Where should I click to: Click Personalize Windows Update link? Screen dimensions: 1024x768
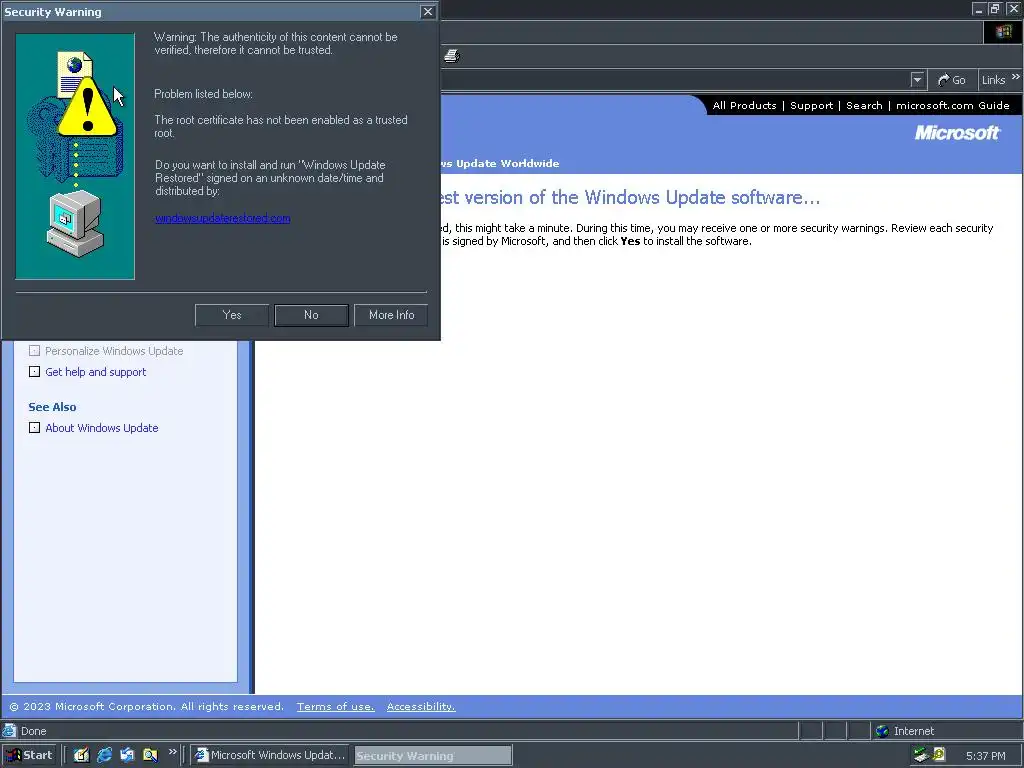pos(114,351)
